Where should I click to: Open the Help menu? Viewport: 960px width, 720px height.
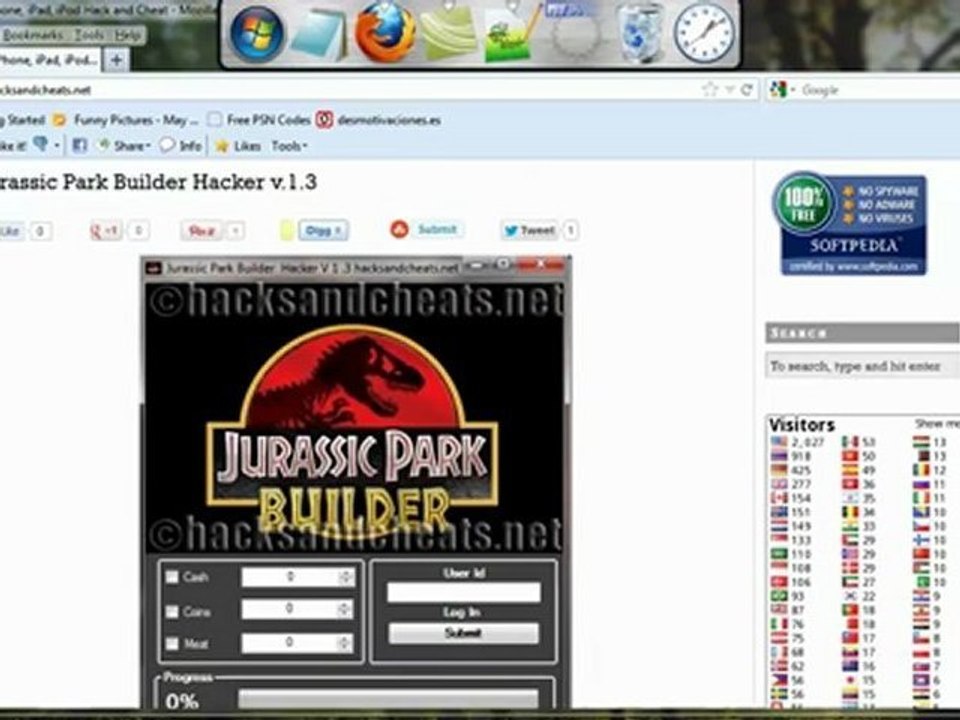(127, 35)
